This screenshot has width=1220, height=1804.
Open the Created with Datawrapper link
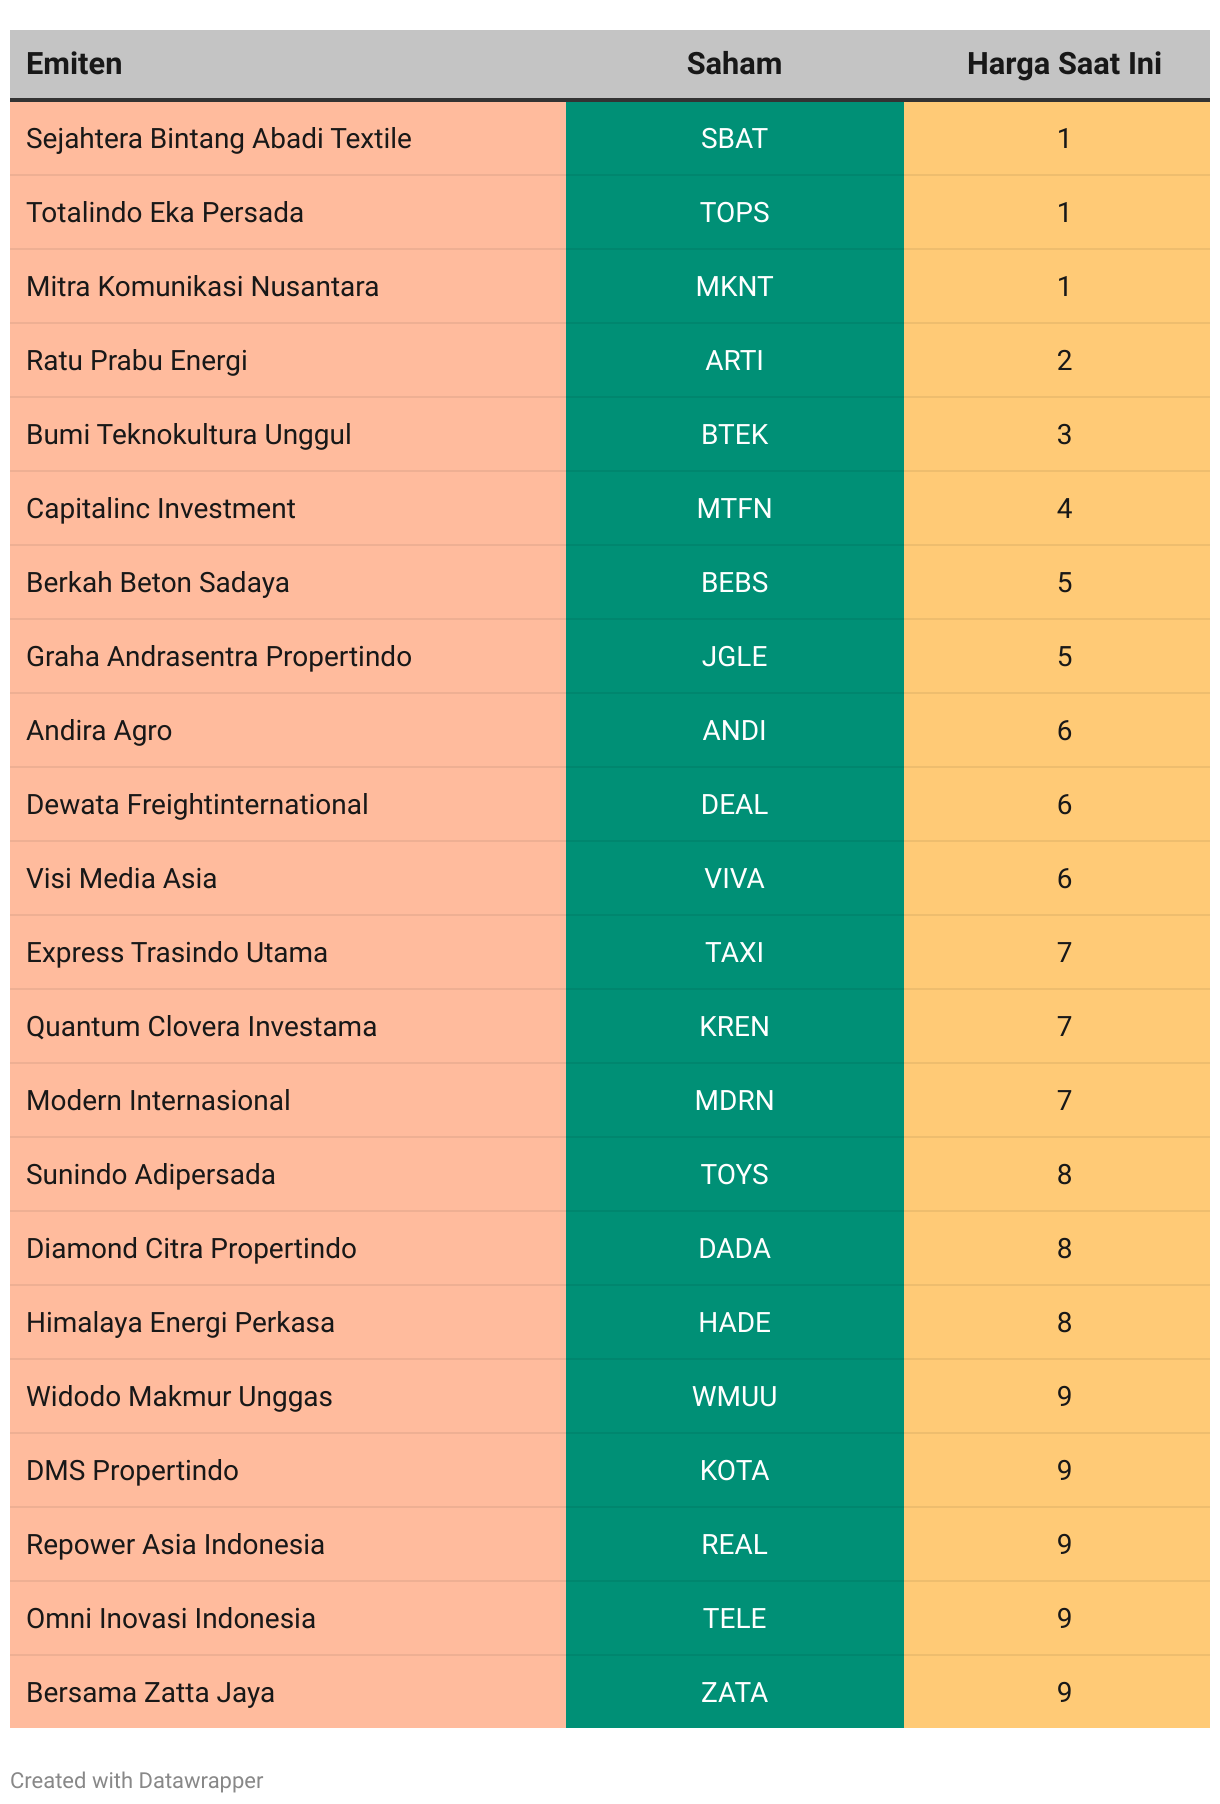(136, 1780)
